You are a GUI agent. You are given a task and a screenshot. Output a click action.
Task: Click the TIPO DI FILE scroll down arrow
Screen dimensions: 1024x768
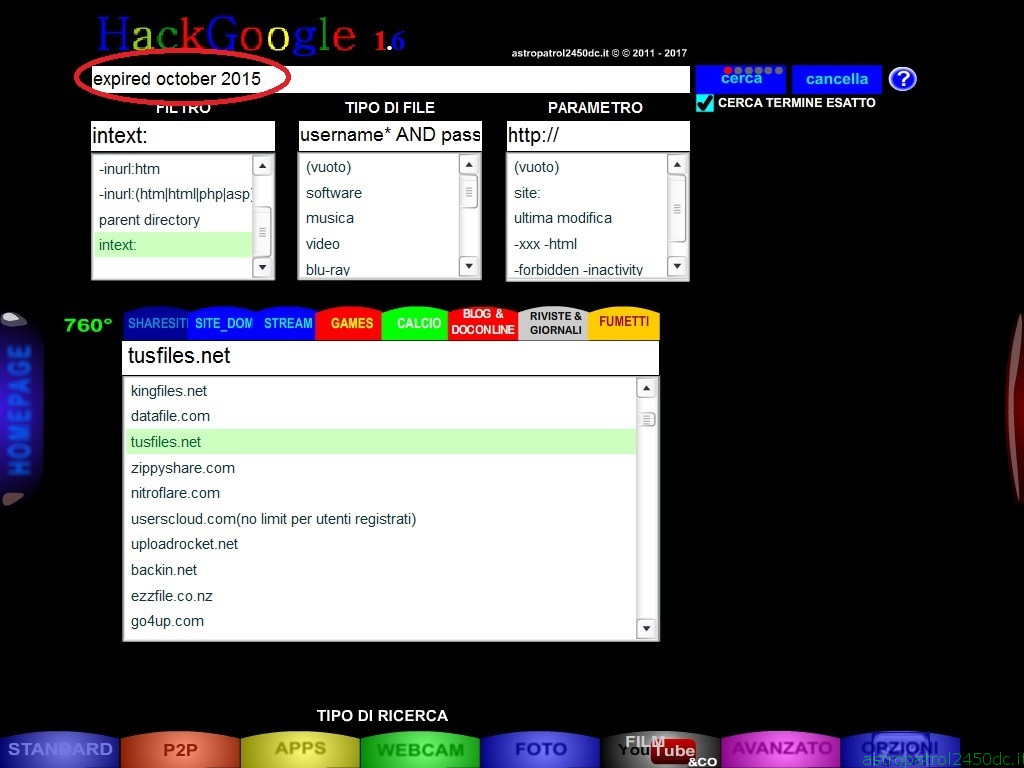point(469,266)
